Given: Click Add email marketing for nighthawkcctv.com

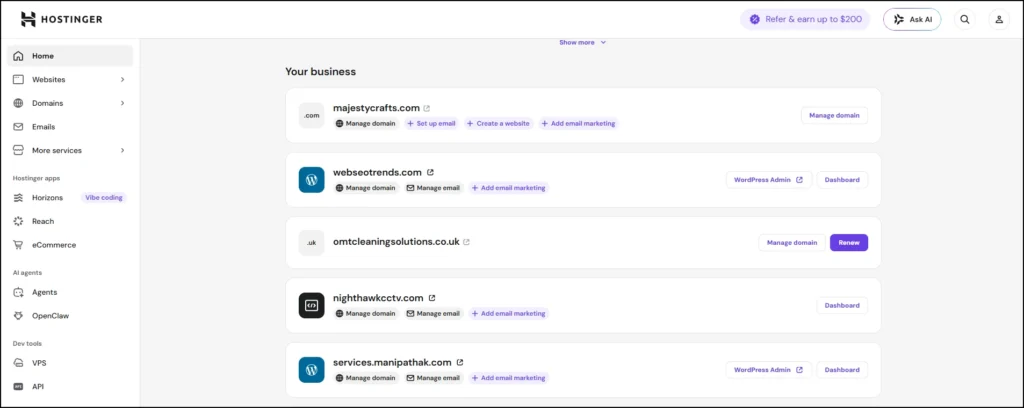Looking at the screenshot, I should [x=509, y=313].
